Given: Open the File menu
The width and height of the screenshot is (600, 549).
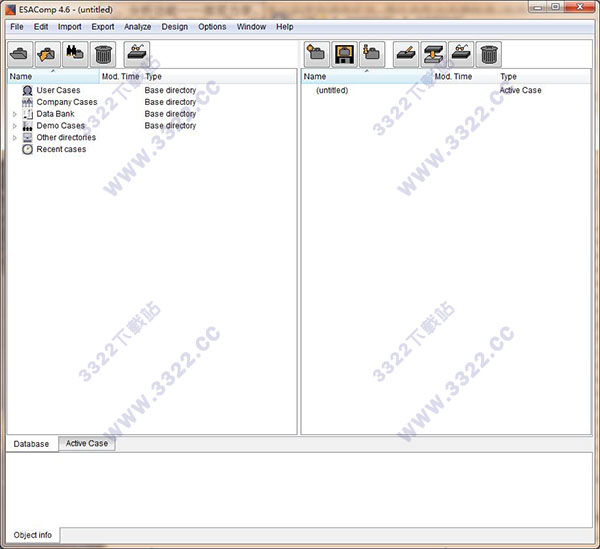Looking at the screenshot, I should (x=17, y=27).
